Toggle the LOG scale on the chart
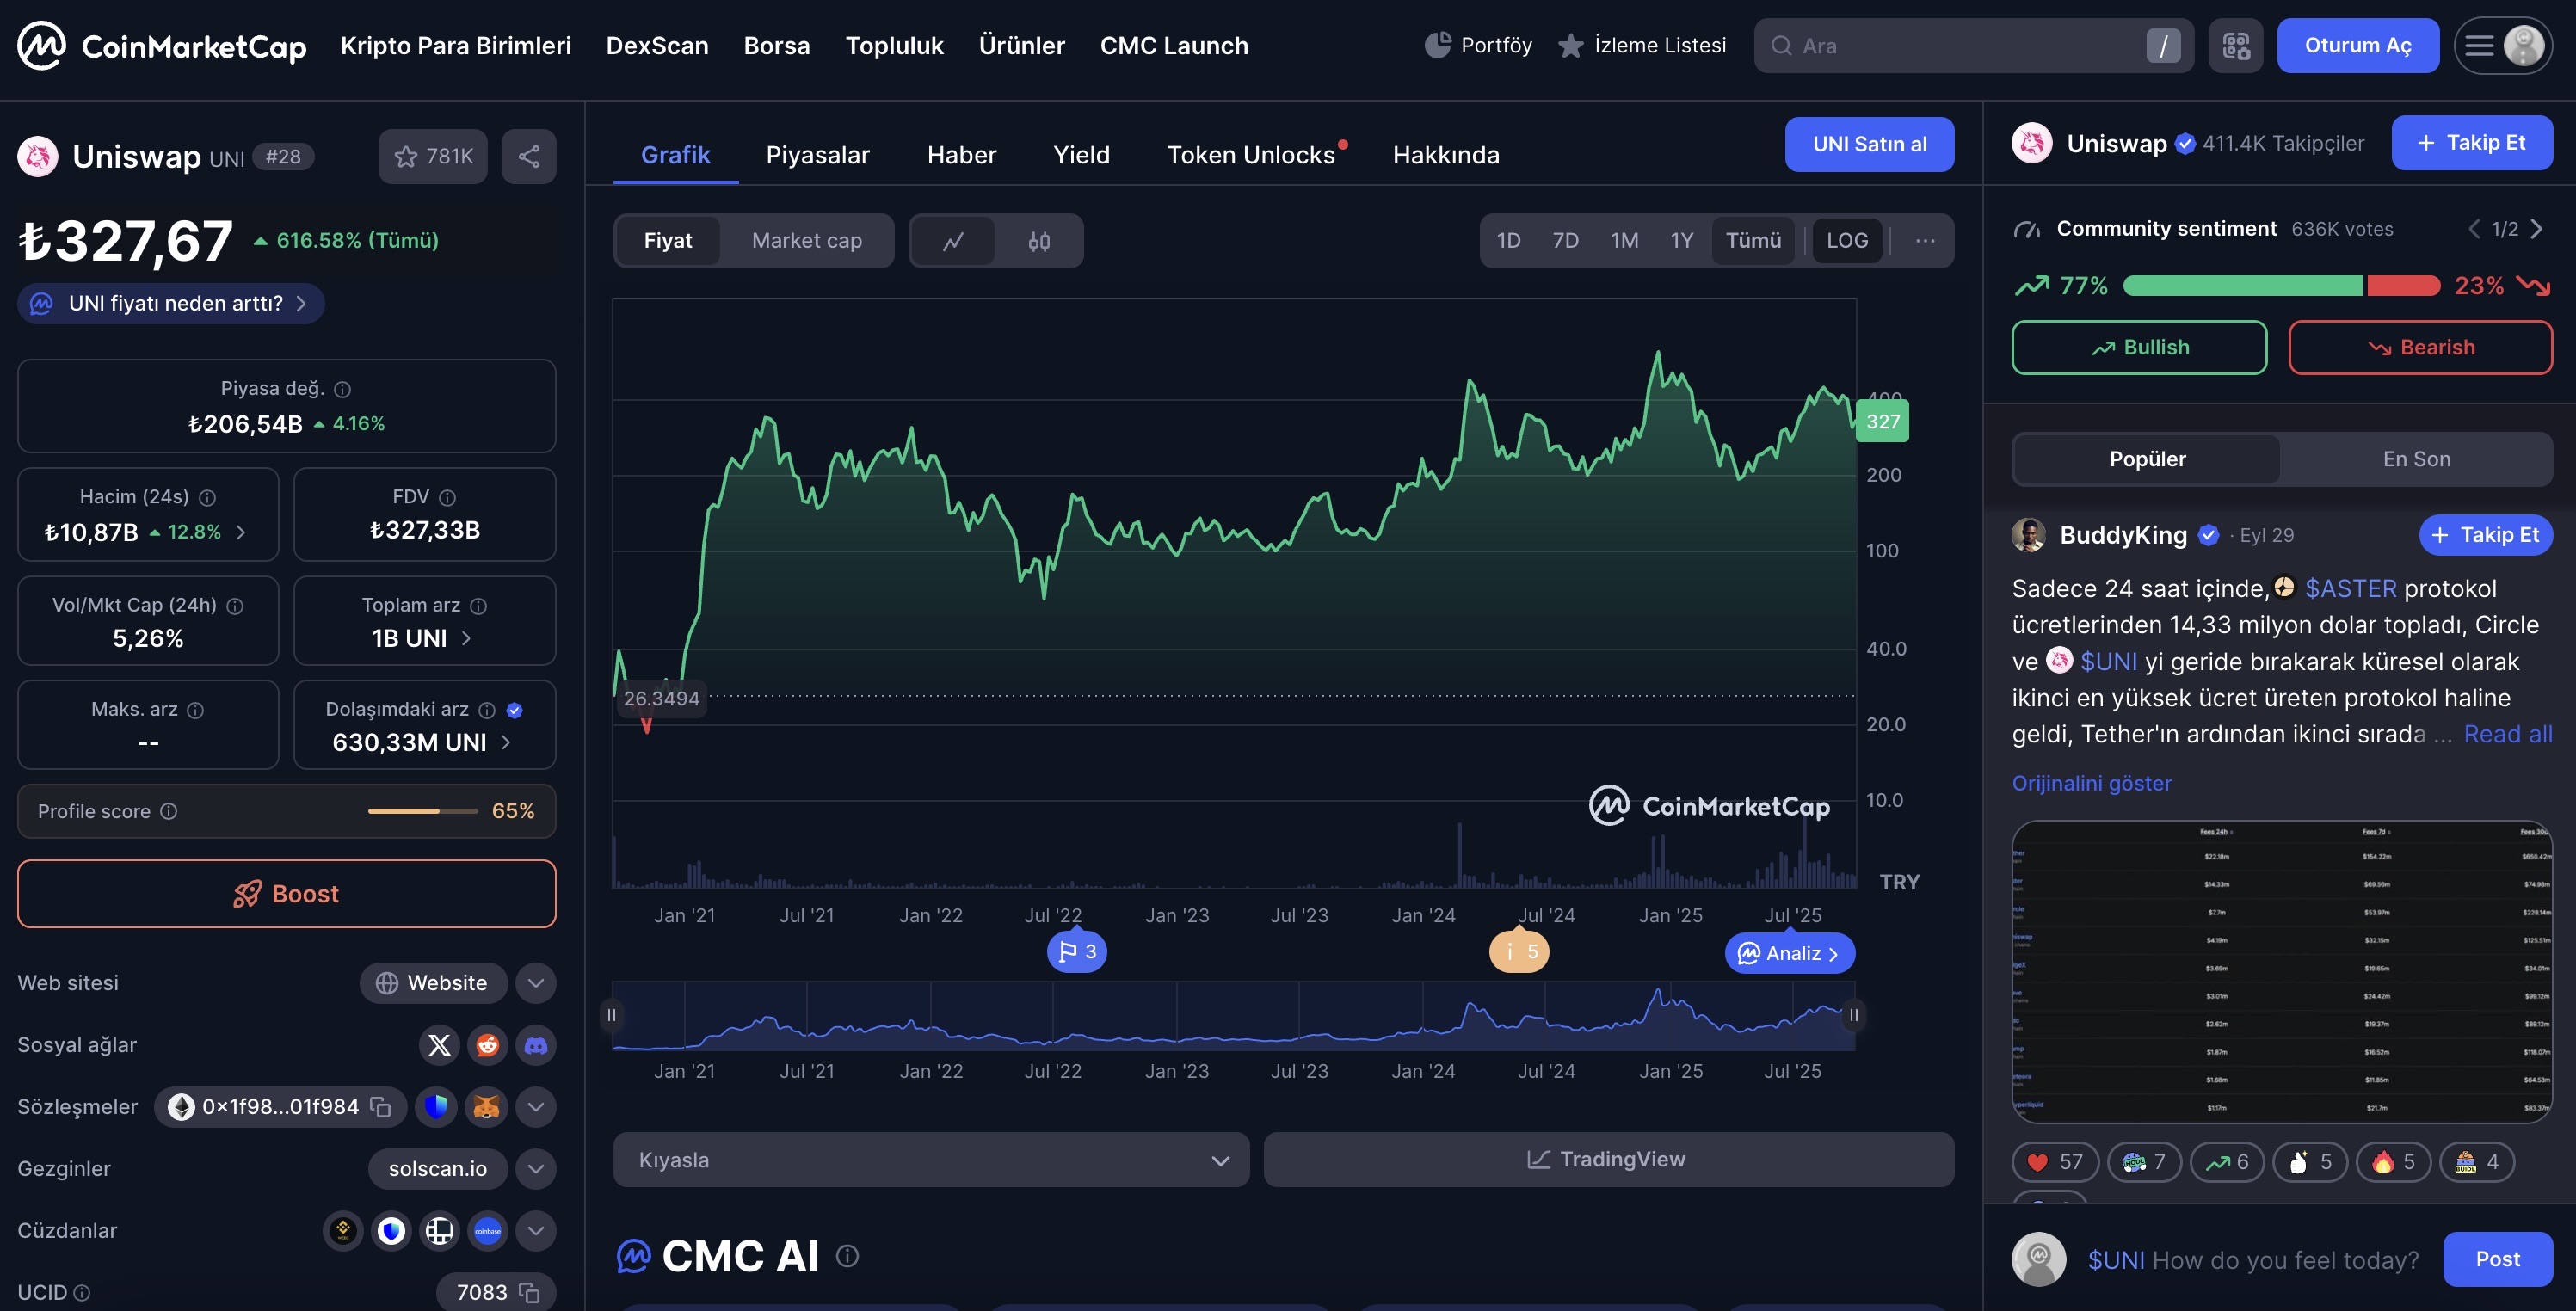Screen dimensions: 2576x1311 [1847, 241]
